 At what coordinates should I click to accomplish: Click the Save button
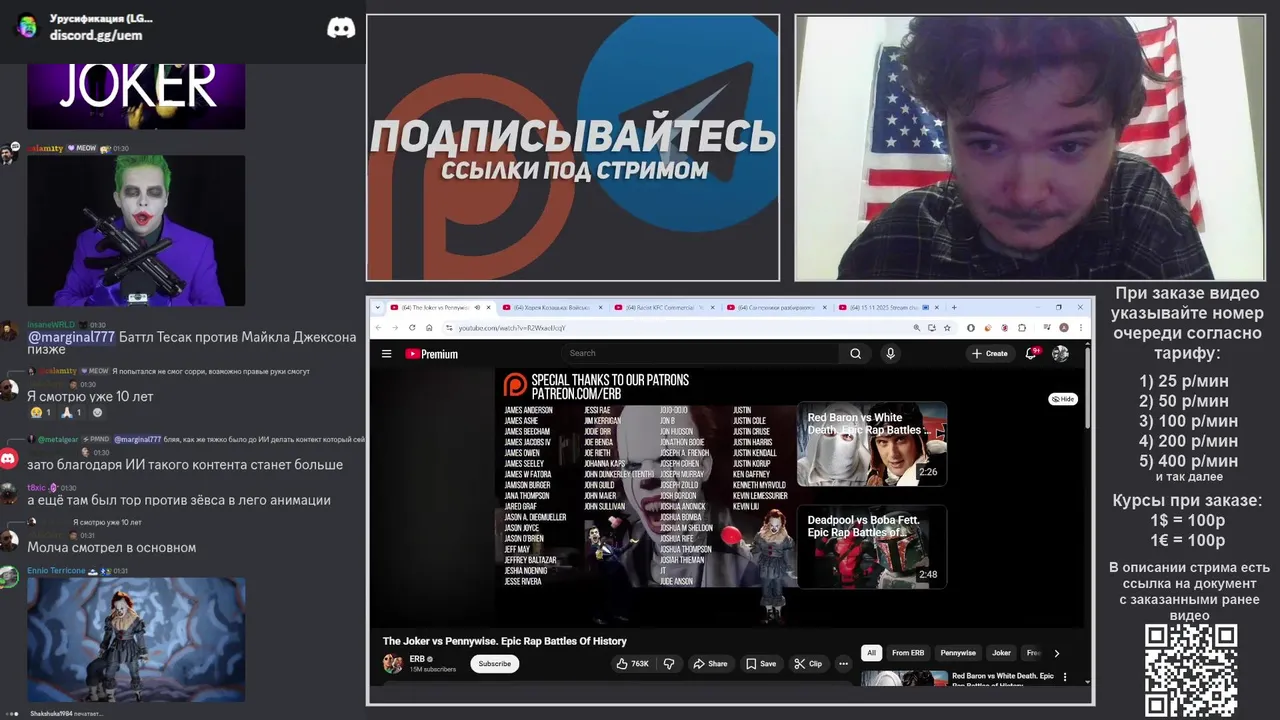[760, 663]
